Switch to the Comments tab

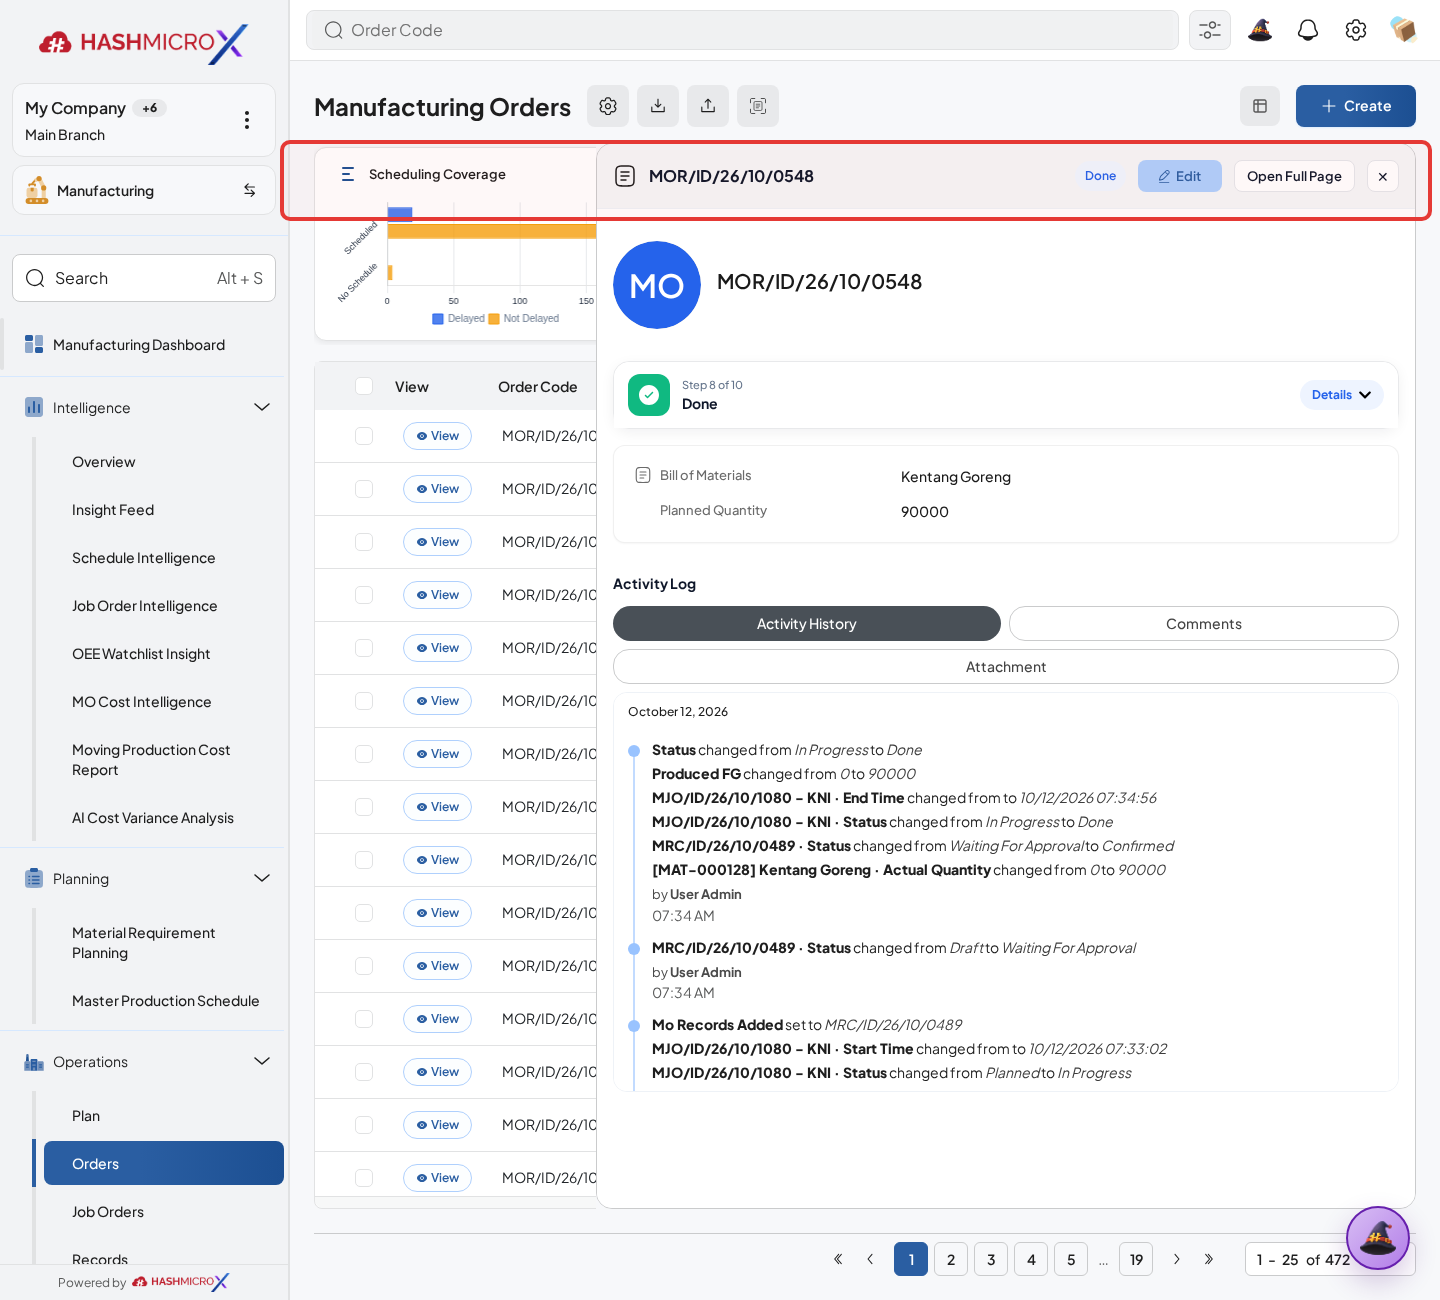click(x=1204, y=624)
